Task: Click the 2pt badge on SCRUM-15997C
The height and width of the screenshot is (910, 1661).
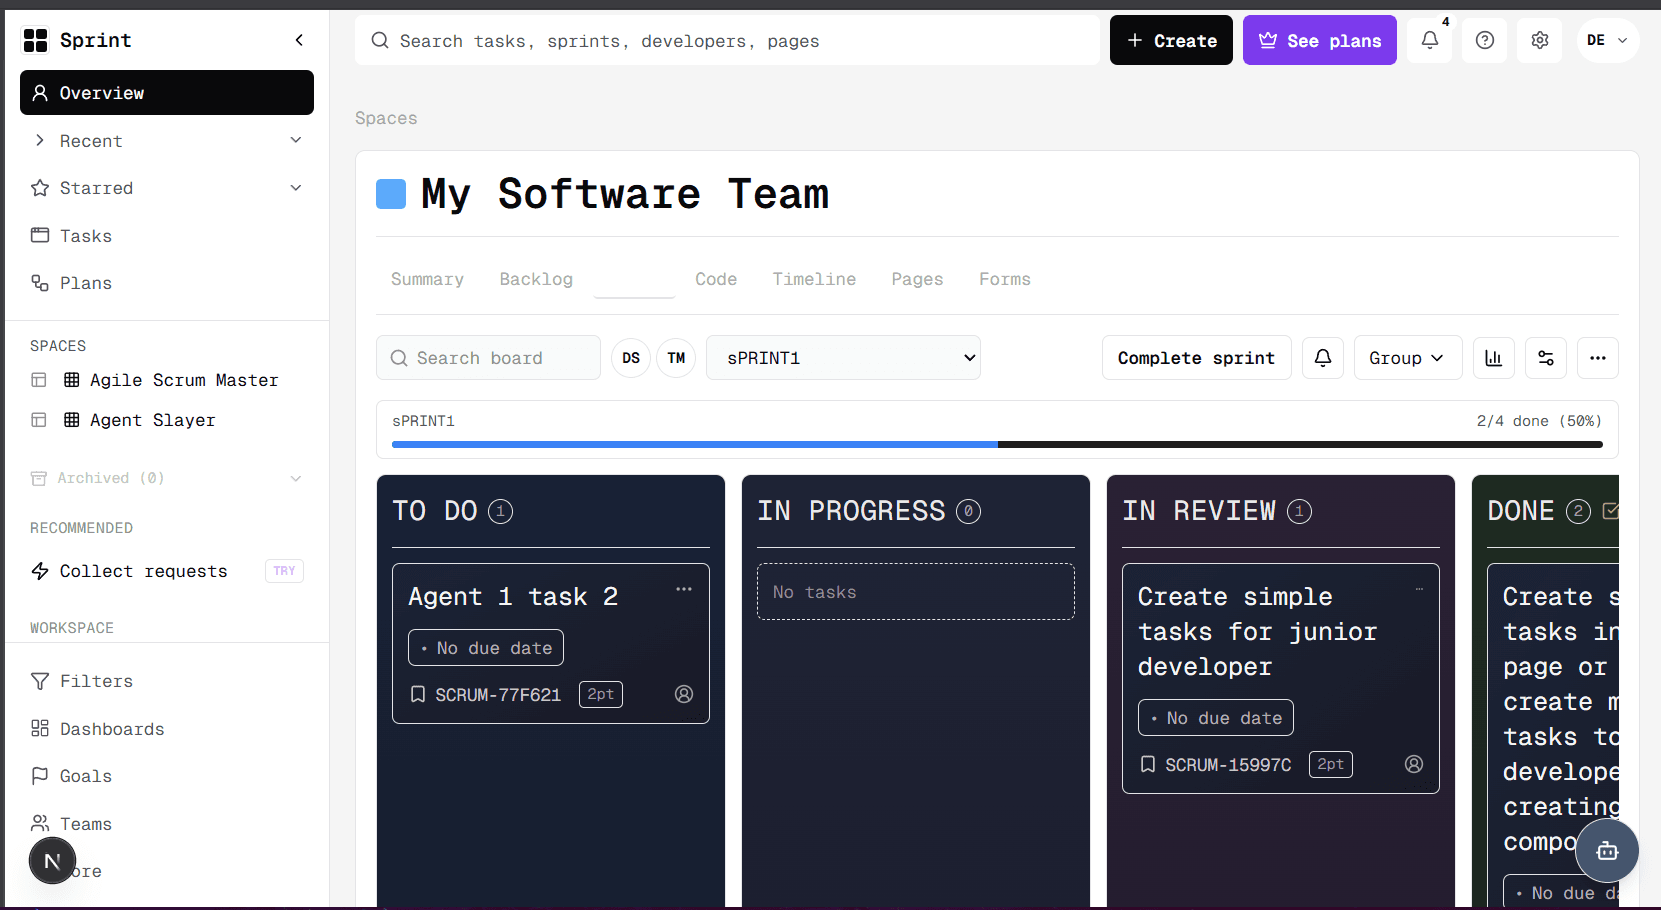Action: coord(1331,764)
